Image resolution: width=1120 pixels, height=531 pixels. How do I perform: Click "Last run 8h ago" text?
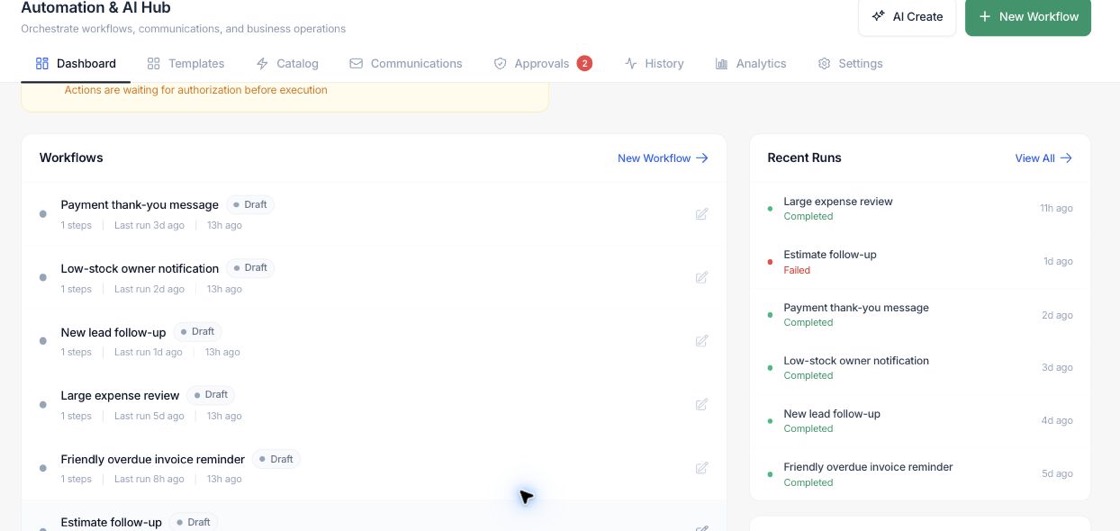[x=149, y=479]
